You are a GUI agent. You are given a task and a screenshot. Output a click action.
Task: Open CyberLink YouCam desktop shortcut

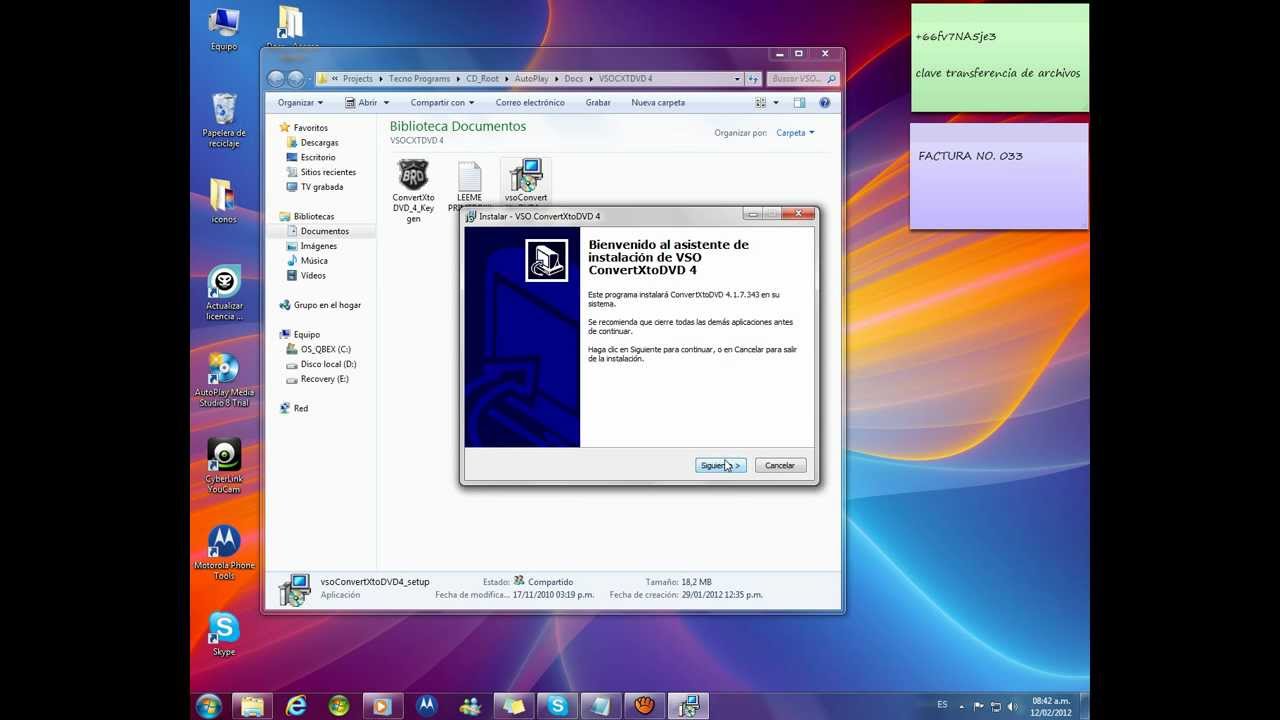(224, 466)
